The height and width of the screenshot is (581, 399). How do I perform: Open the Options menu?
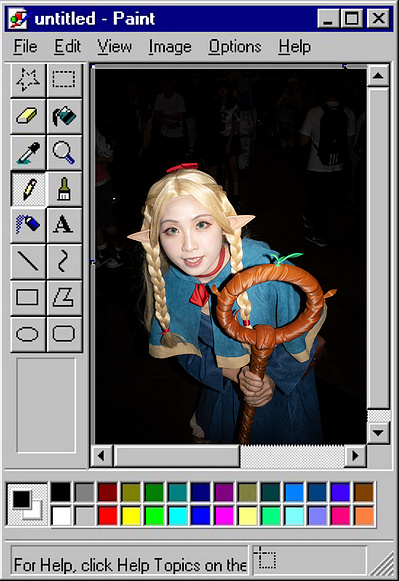click(235, 47)
